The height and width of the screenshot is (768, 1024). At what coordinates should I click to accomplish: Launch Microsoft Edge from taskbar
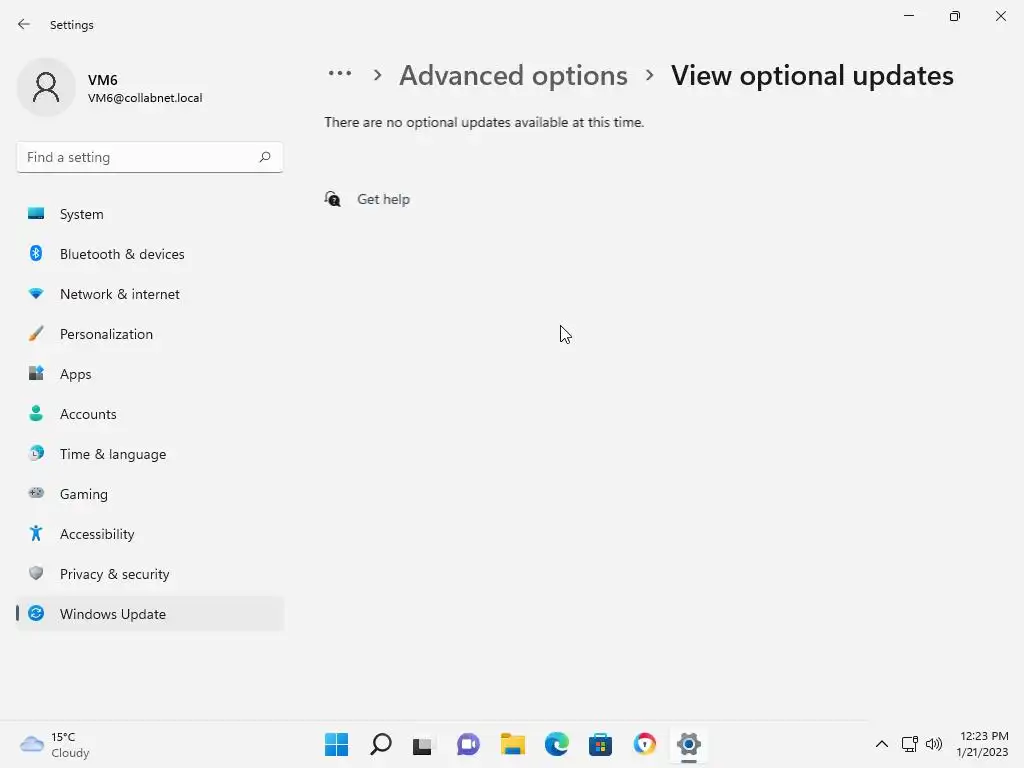point(556,744)
